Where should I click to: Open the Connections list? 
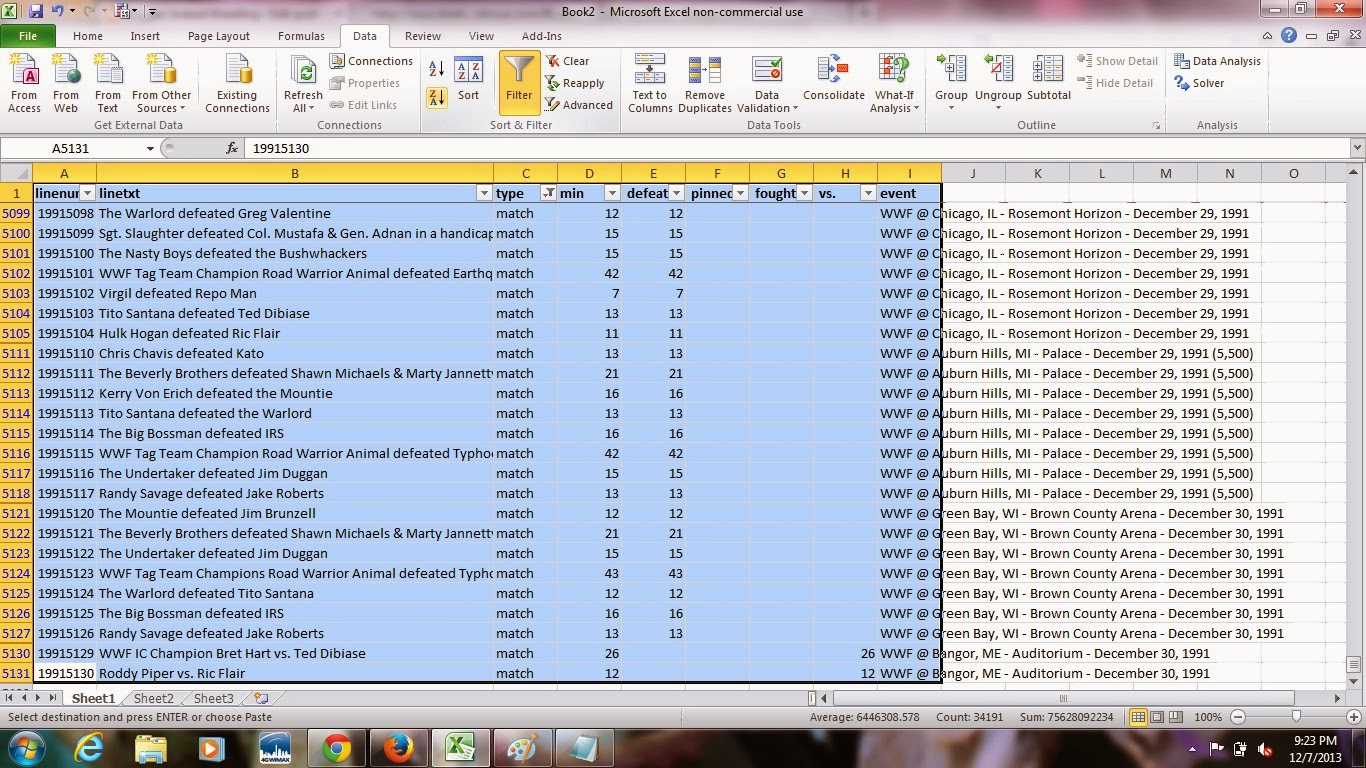(x=371, y=61)
